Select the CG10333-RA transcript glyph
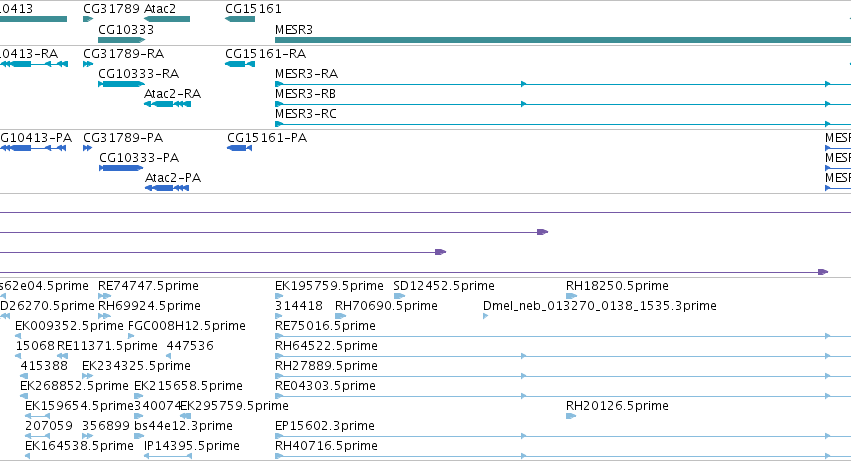This screenshot has width=851, height=461. (x=122, y=84)
